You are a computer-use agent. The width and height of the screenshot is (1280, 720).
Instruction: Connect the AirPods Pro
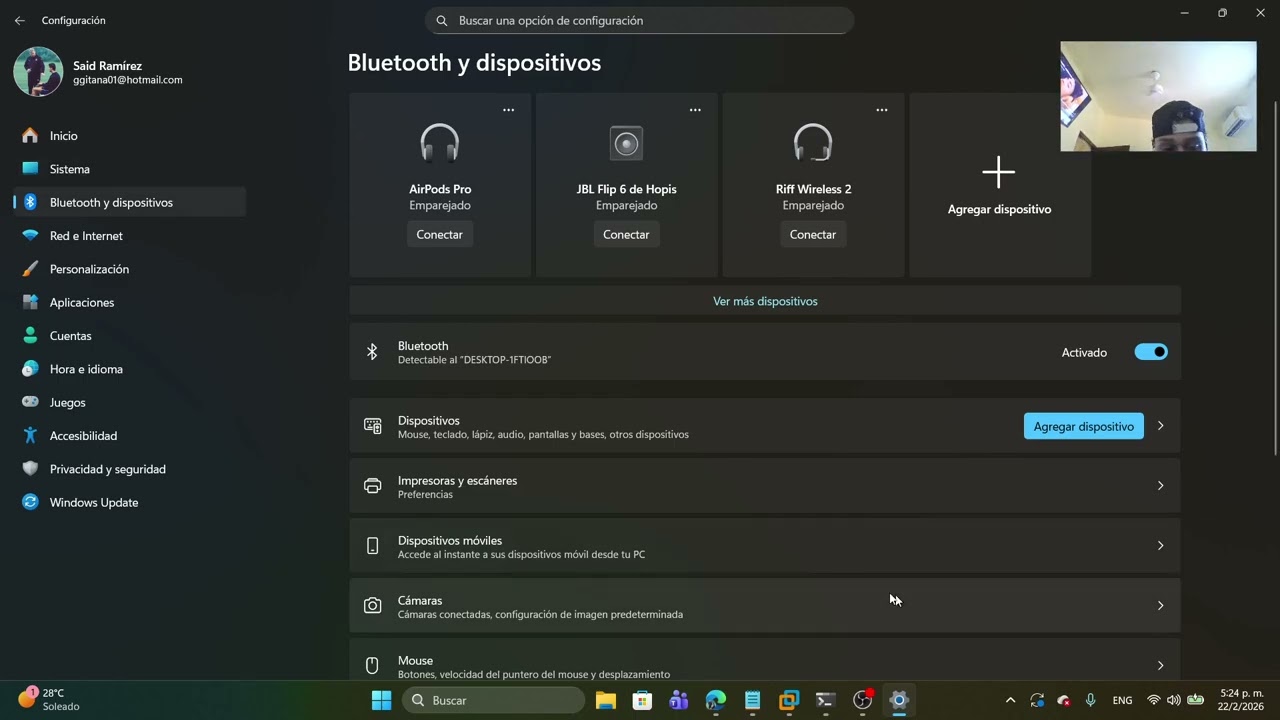(440, 234)
